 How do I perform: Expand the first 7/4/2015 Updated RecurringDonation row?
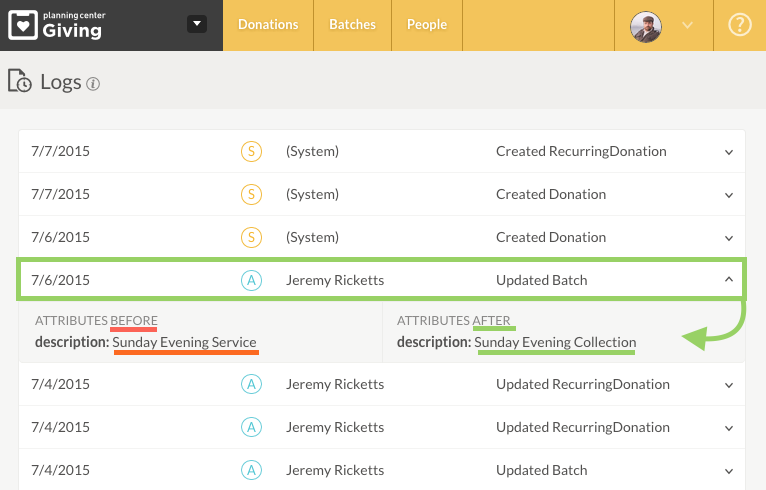point(728,385)
